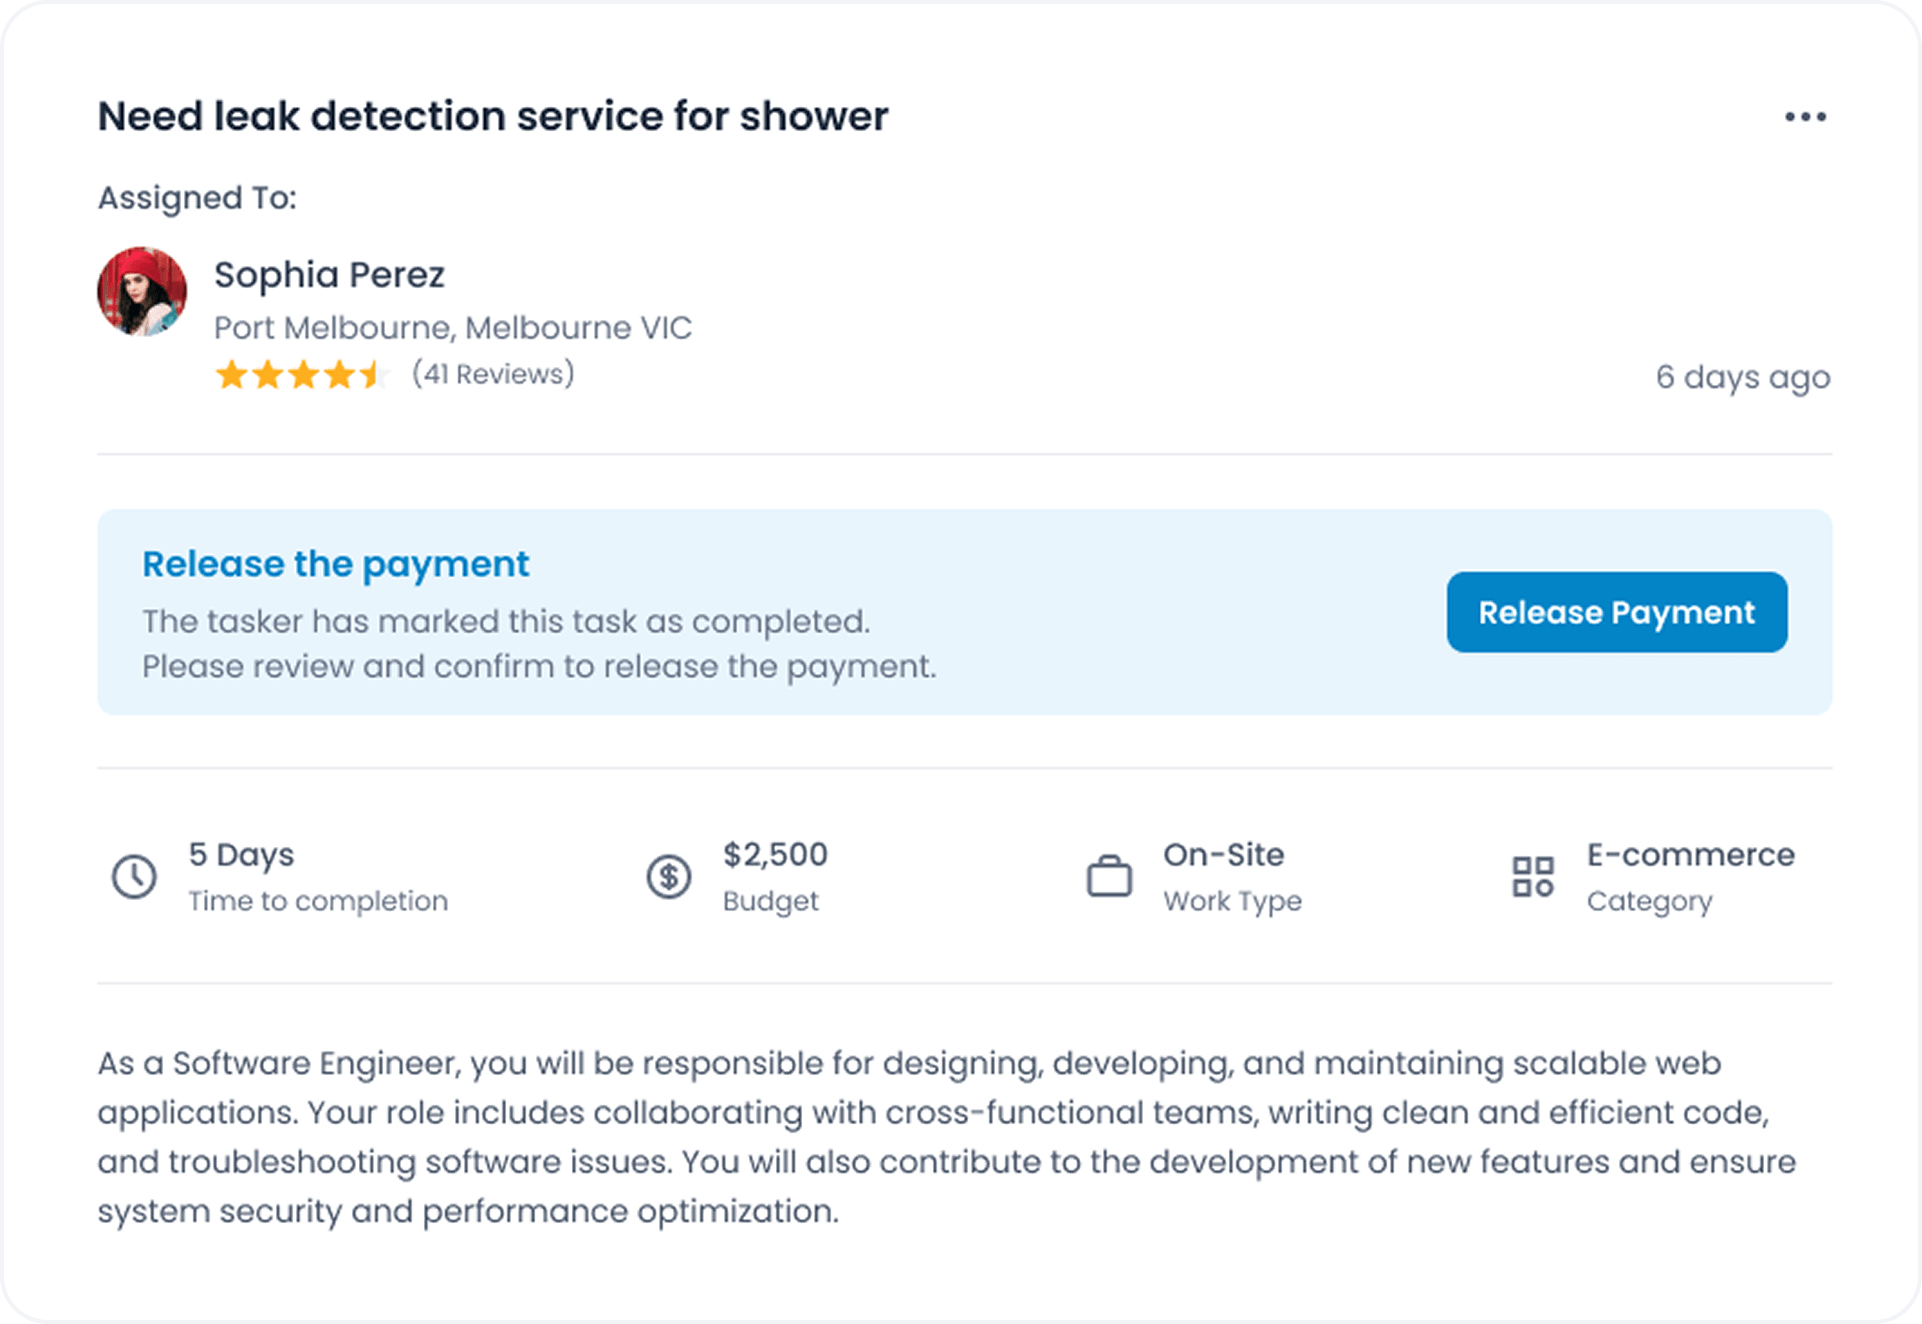Click the dollar sign budget icon
The image size is (1922, 1324).
(x=669, y=877)
